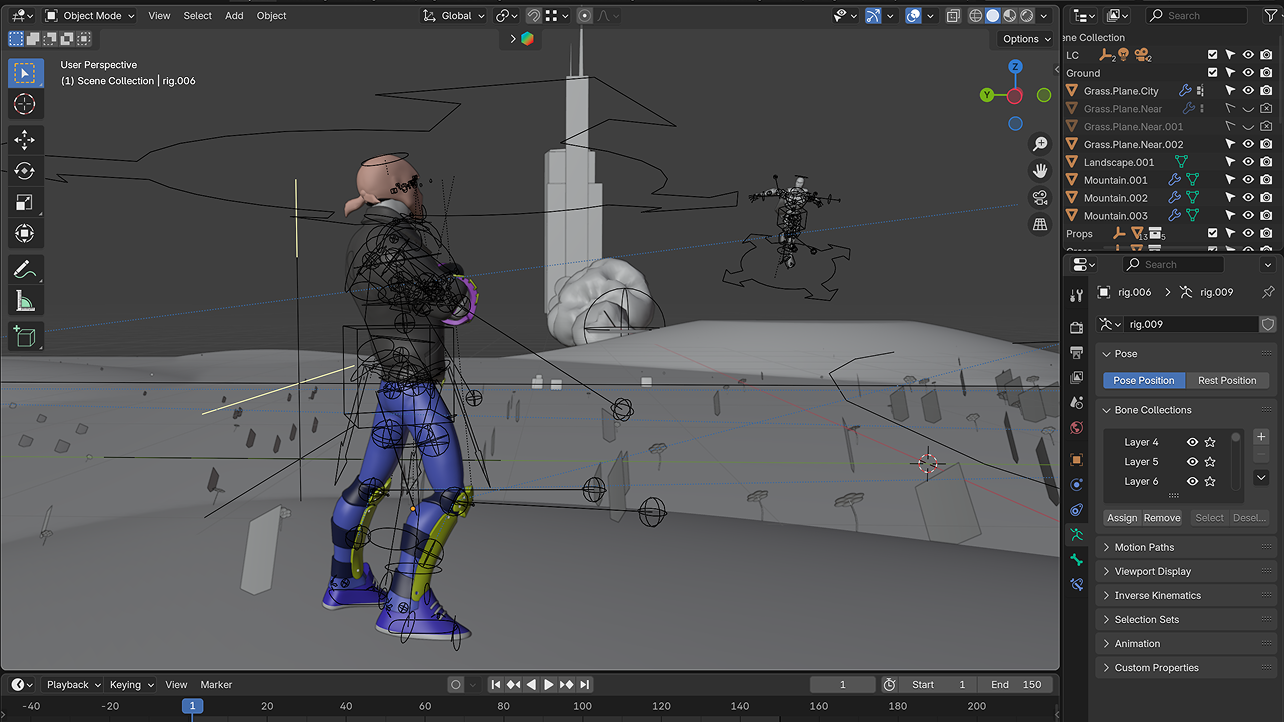Open the Object Mode dropdown
1284x722 pixels.
(x=91, y=15)
